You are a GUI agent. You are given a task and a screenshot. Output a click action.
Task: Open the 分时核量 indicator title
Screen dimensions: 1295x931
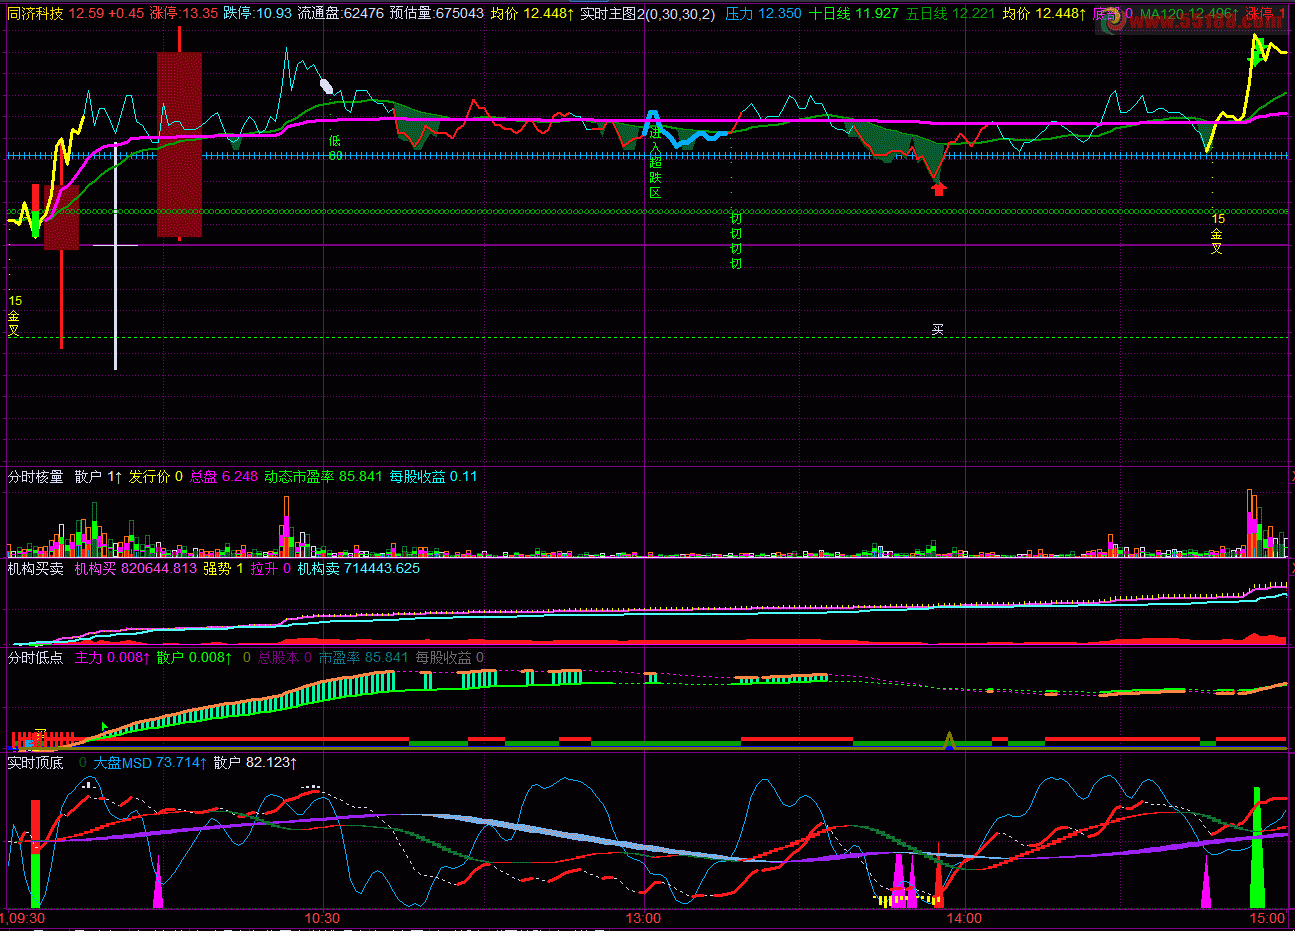36,477
